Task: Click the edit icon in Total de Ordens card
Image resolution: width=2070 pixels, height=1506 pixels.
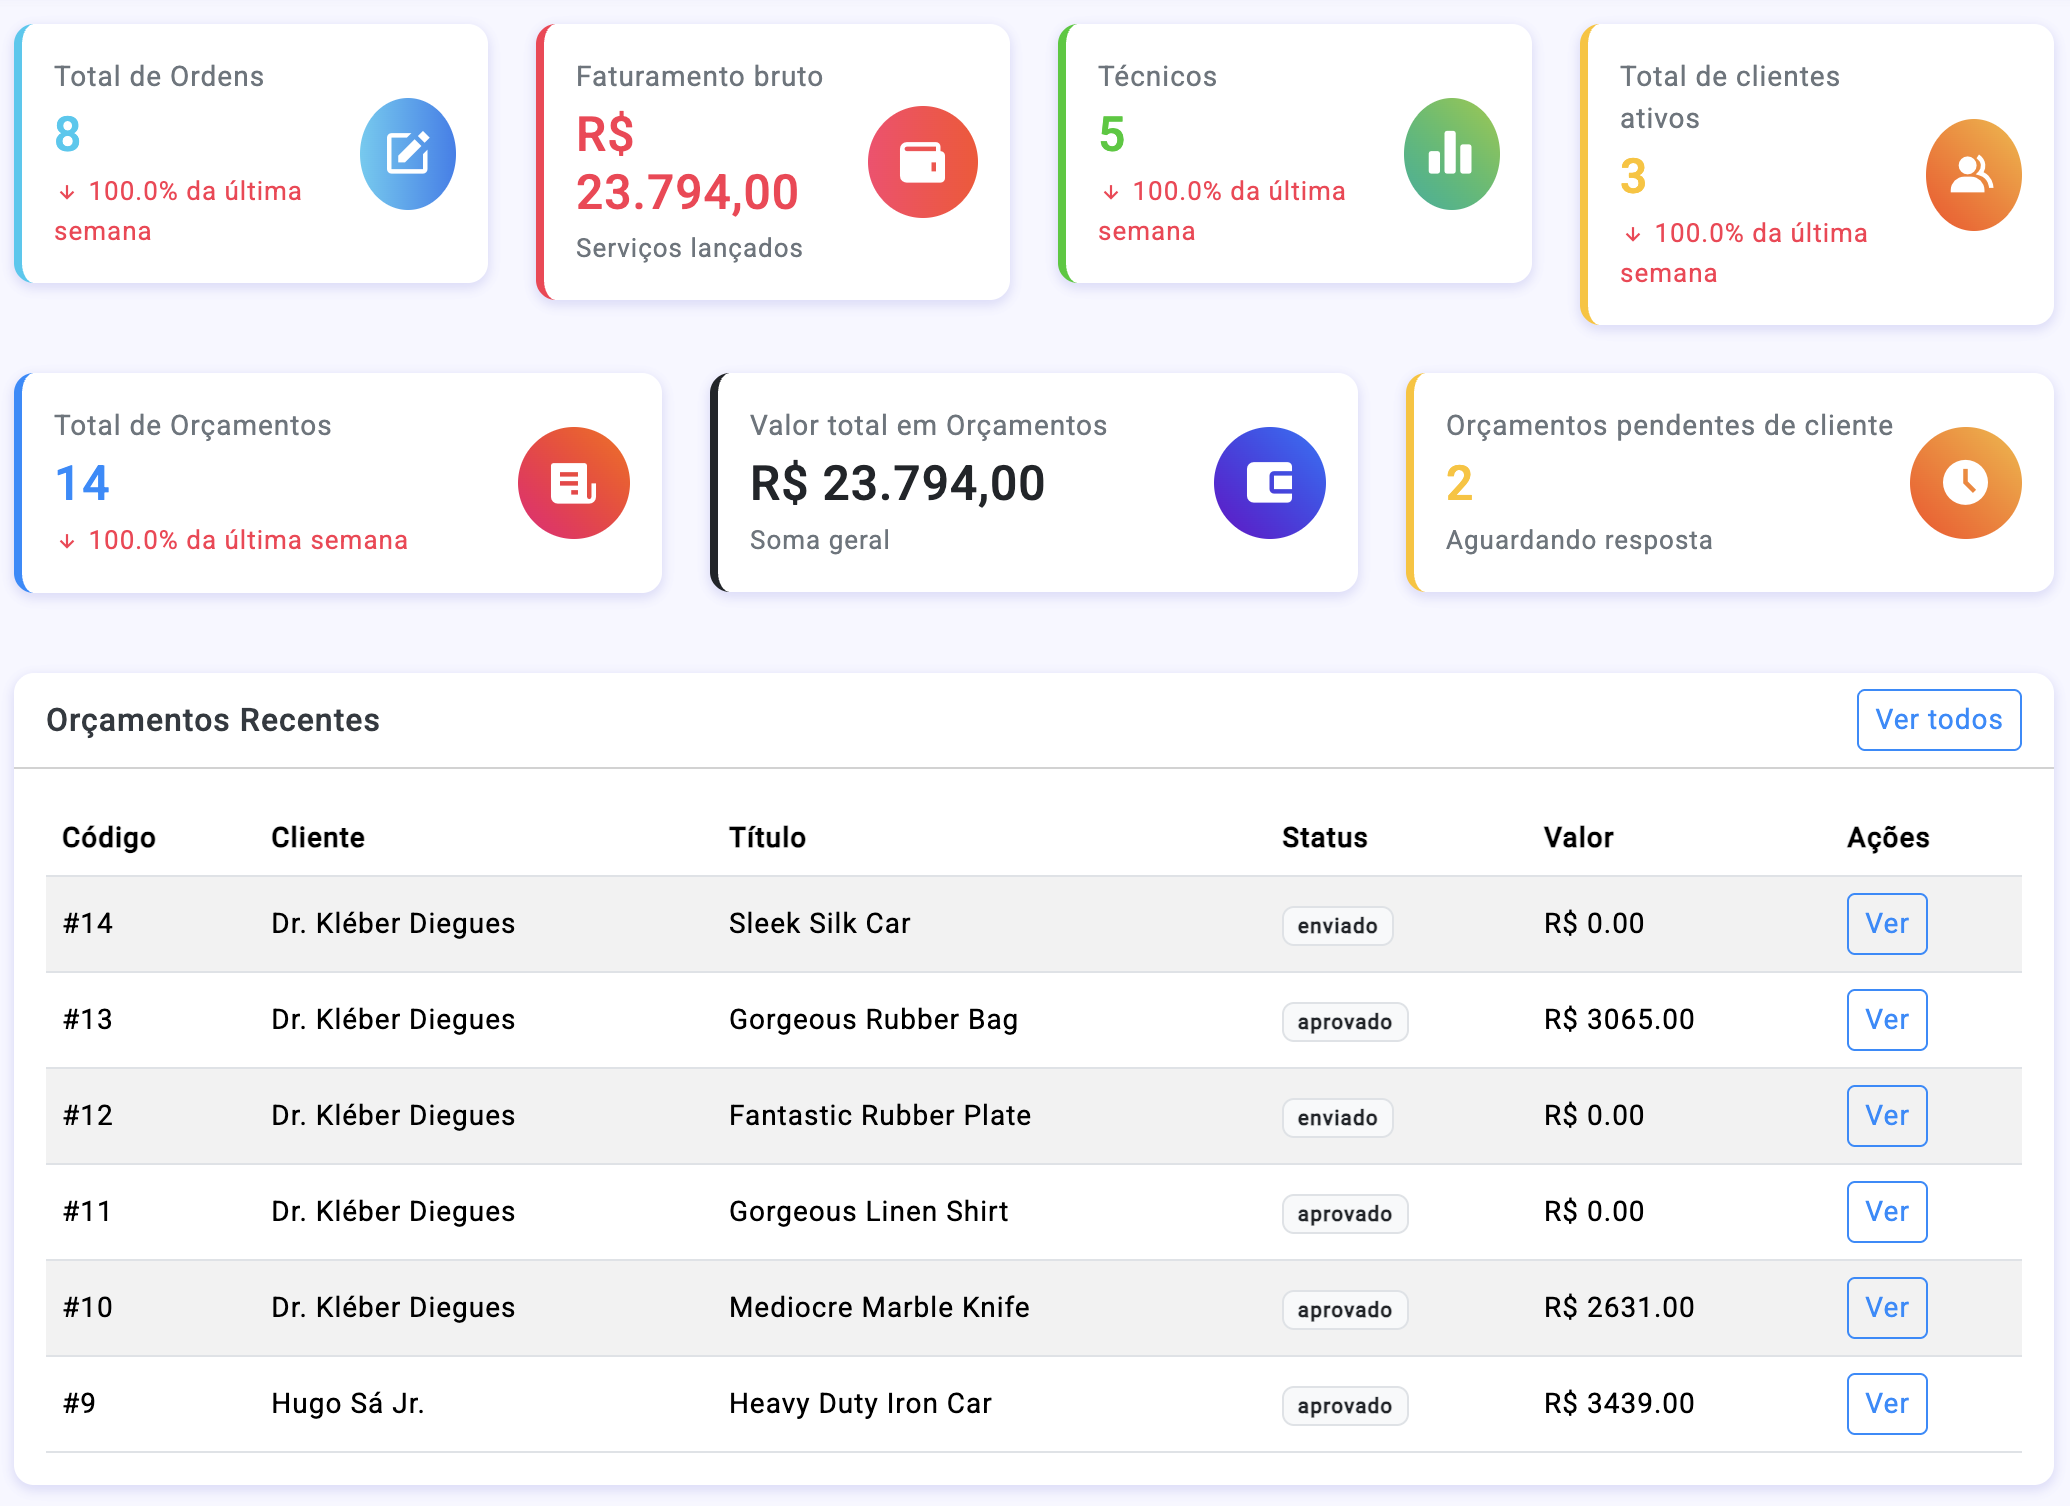Action: [x=408, y=154]
